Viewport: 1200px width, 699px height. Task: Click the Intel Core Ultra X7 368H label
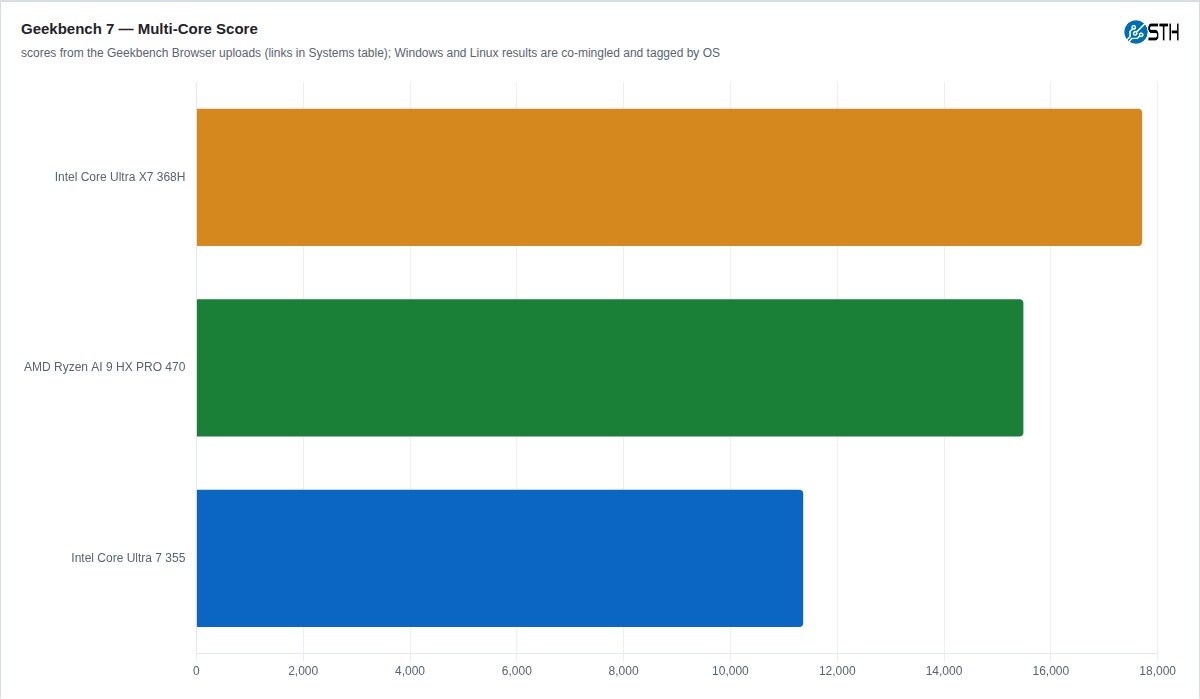tap(120, 177)
